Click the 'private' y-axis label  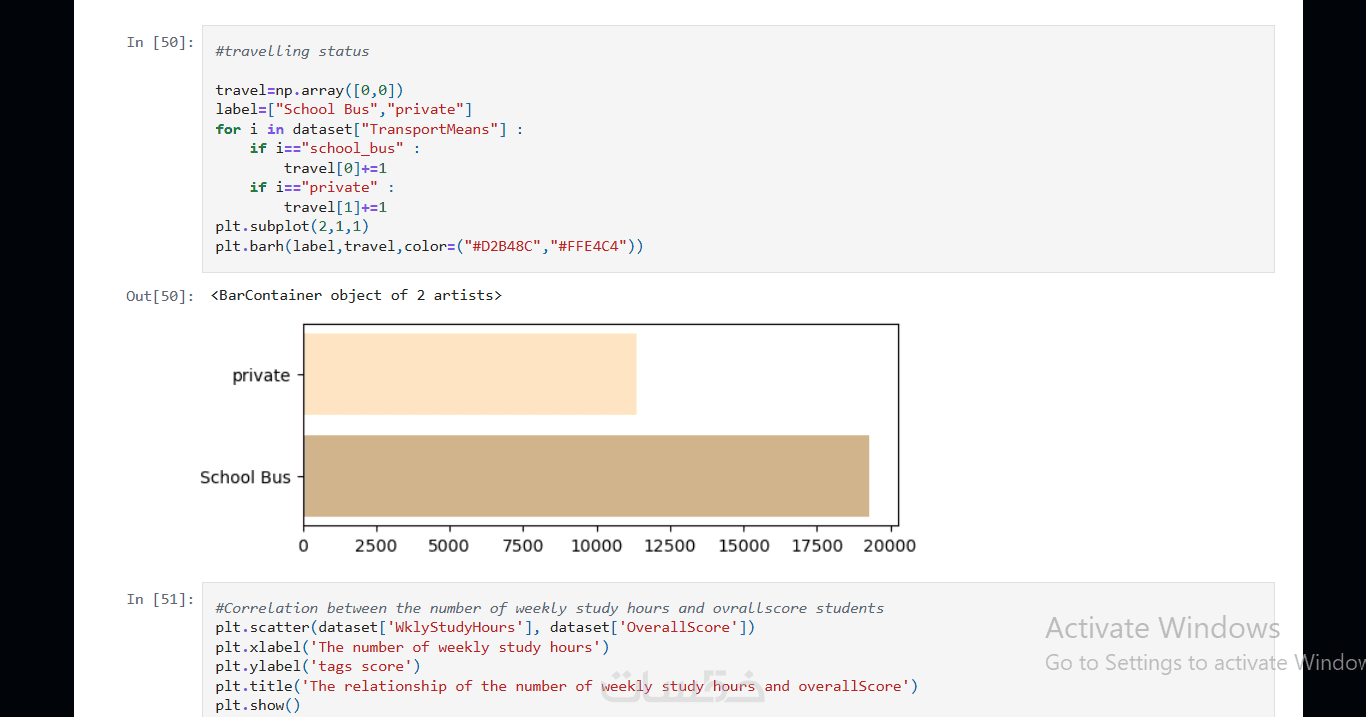click(261, 376)
